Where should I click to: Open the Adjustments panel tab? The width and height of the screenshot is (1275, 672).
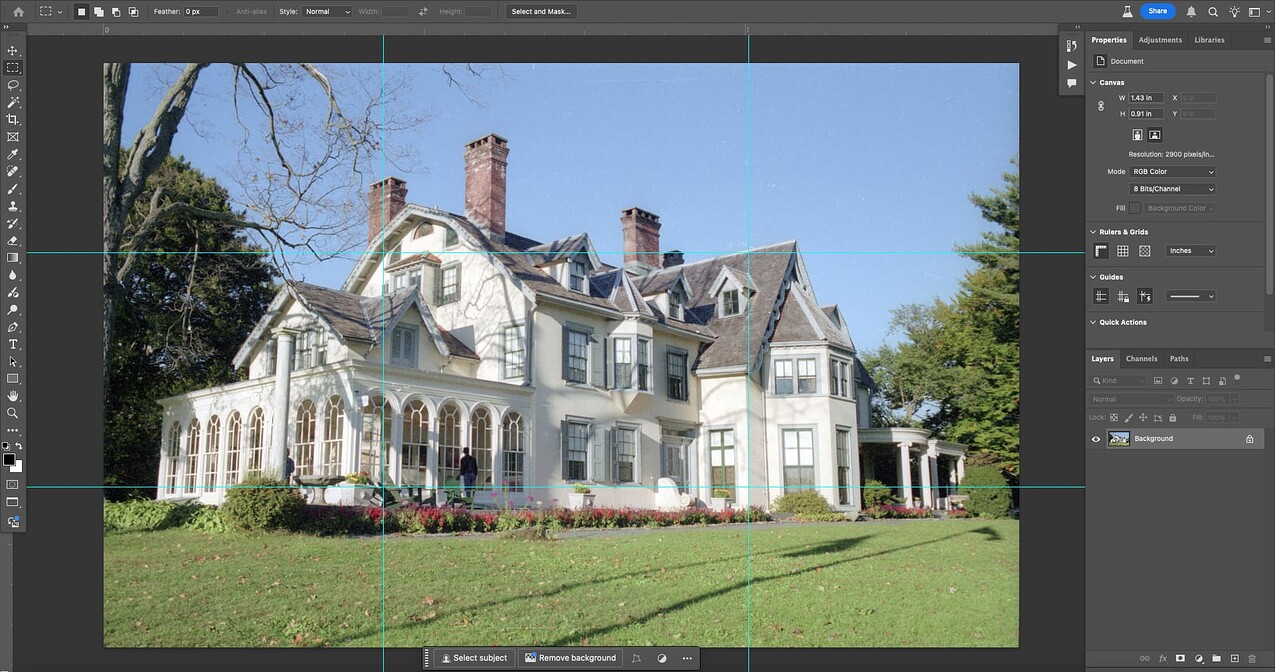coord(1160,39)
